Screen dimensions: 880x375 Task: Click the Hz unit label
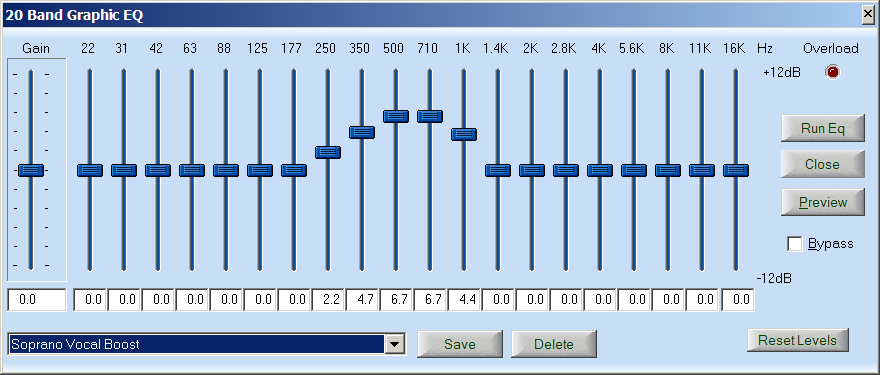tap(764, 49)
